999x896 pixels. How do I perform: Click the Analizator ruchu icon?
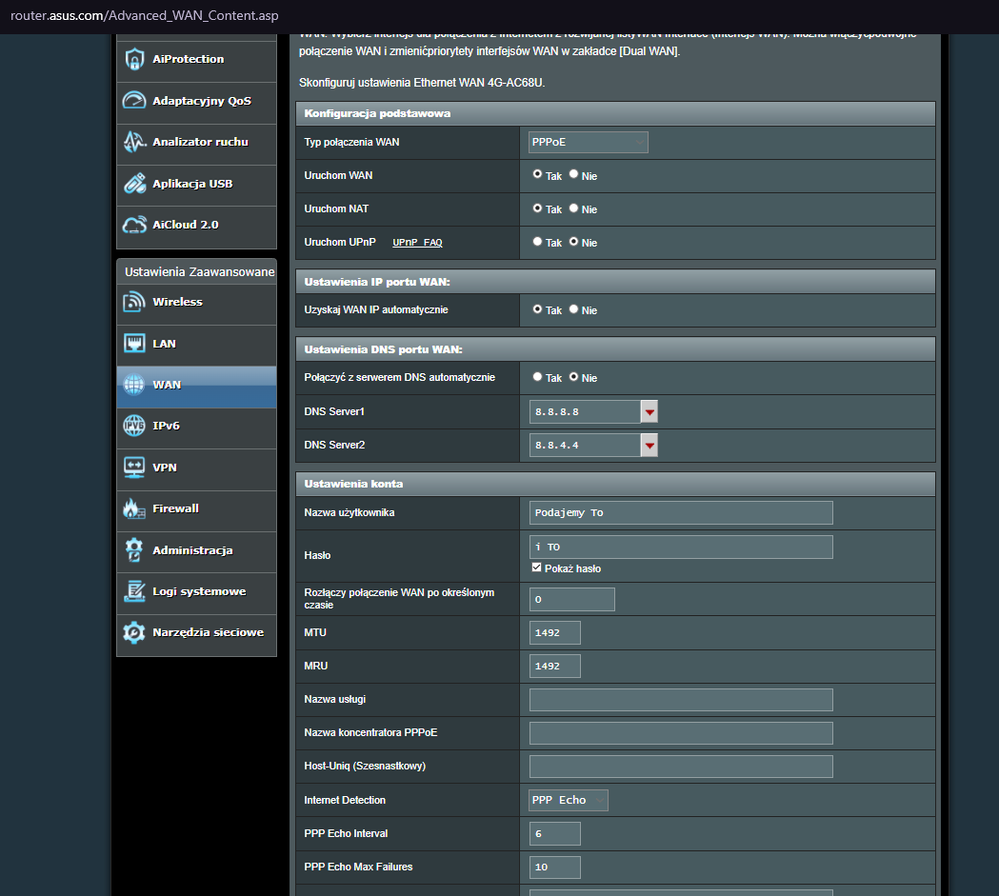(134, 142)
